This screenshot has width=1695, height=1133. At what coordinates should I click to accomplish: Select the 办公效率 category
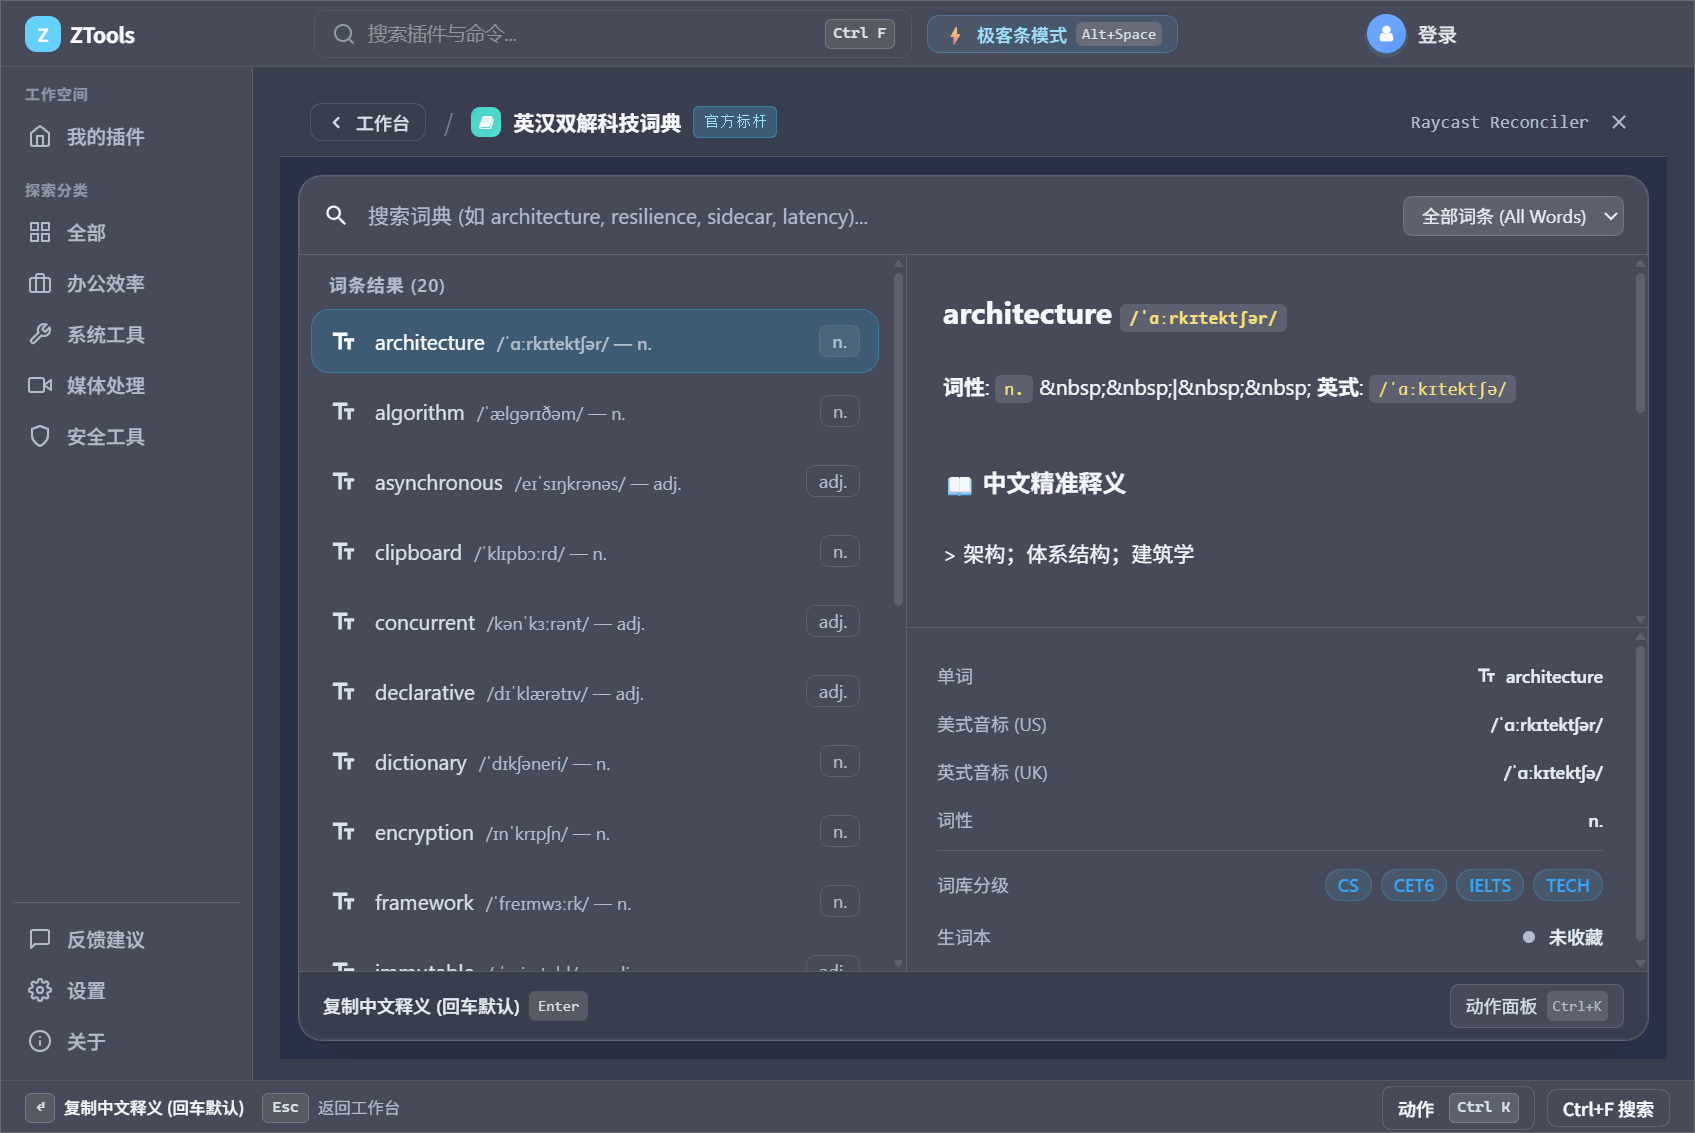(126, 284)
